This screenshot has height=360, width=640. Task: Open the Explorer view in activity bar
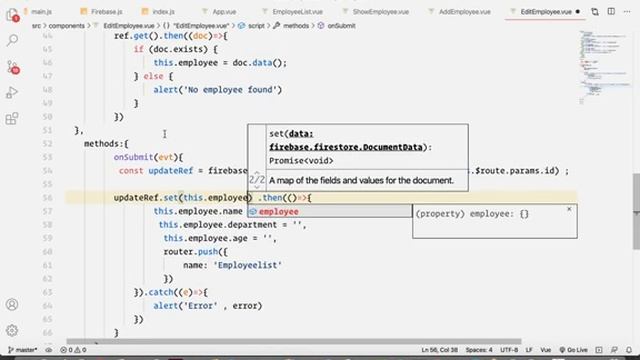click(12, 15)
